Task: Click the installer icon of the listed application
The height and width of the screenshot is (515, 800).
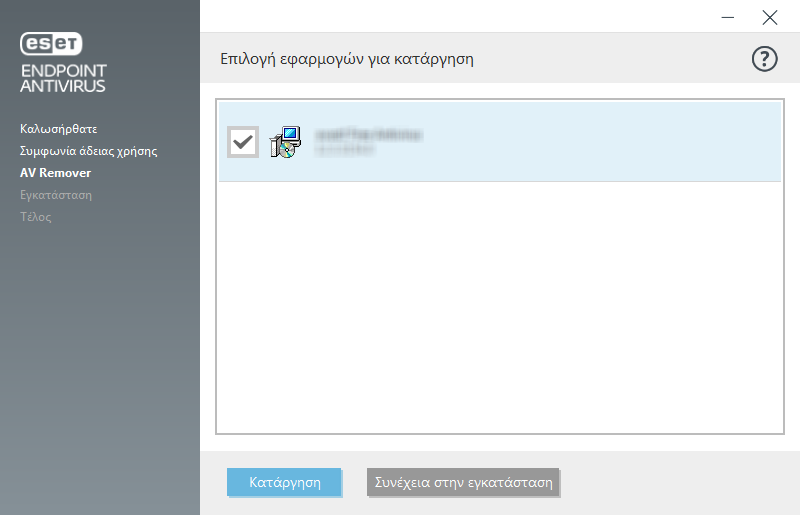Action: click(286, 142)
